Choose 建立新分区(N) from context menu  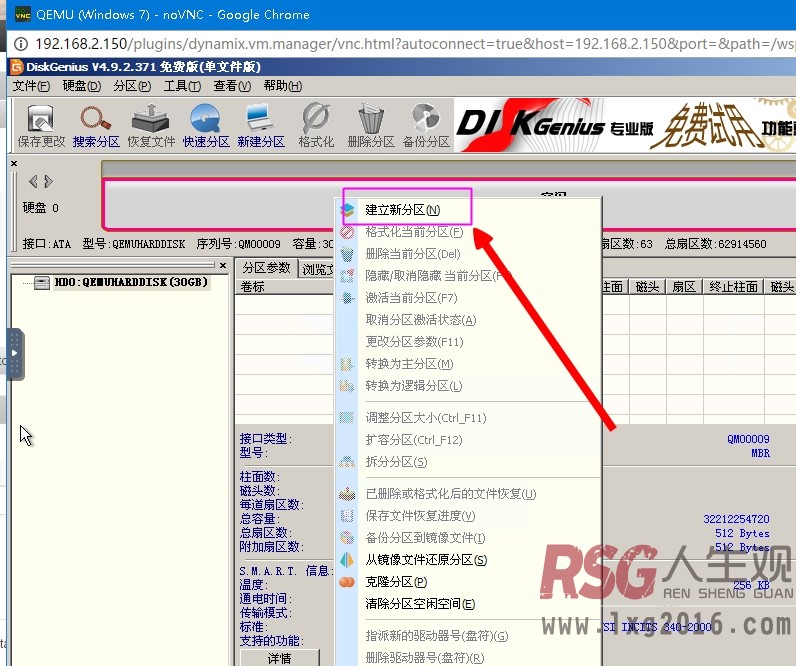pos(468,210)
